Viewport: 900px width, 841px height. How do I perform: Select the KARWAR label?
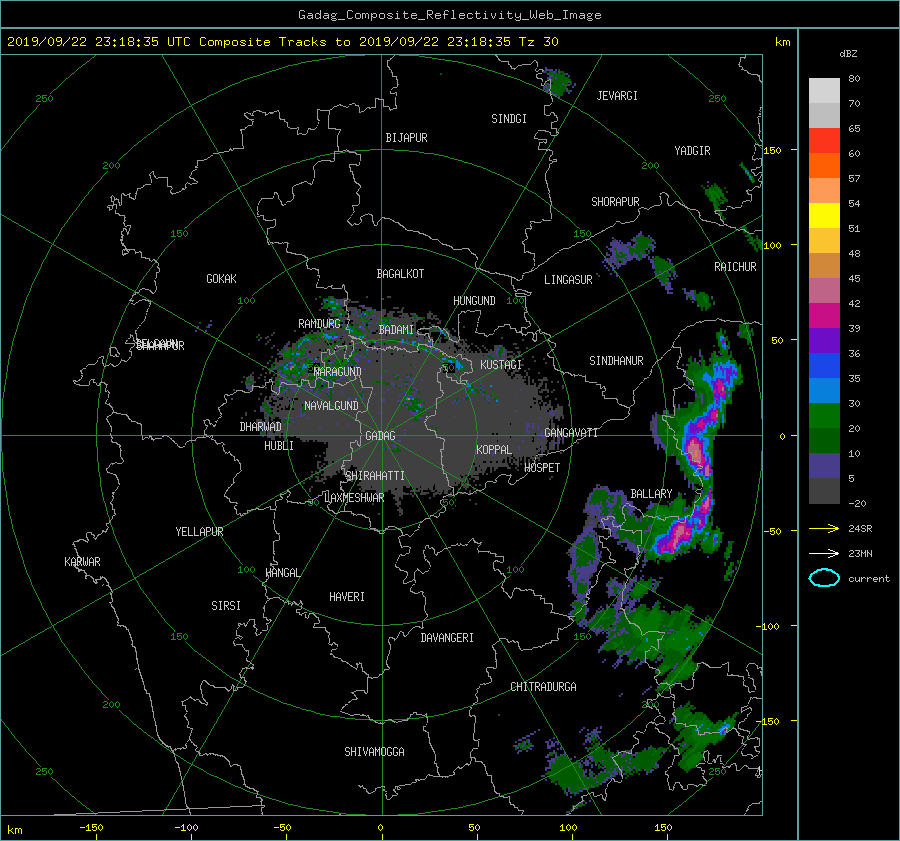click(x=82, y=561)
